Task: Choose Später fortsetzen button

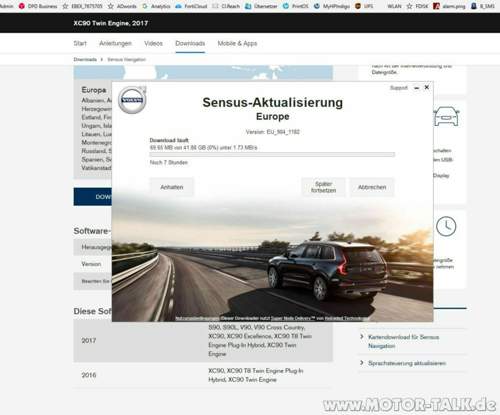Action: tap(323, 187)
